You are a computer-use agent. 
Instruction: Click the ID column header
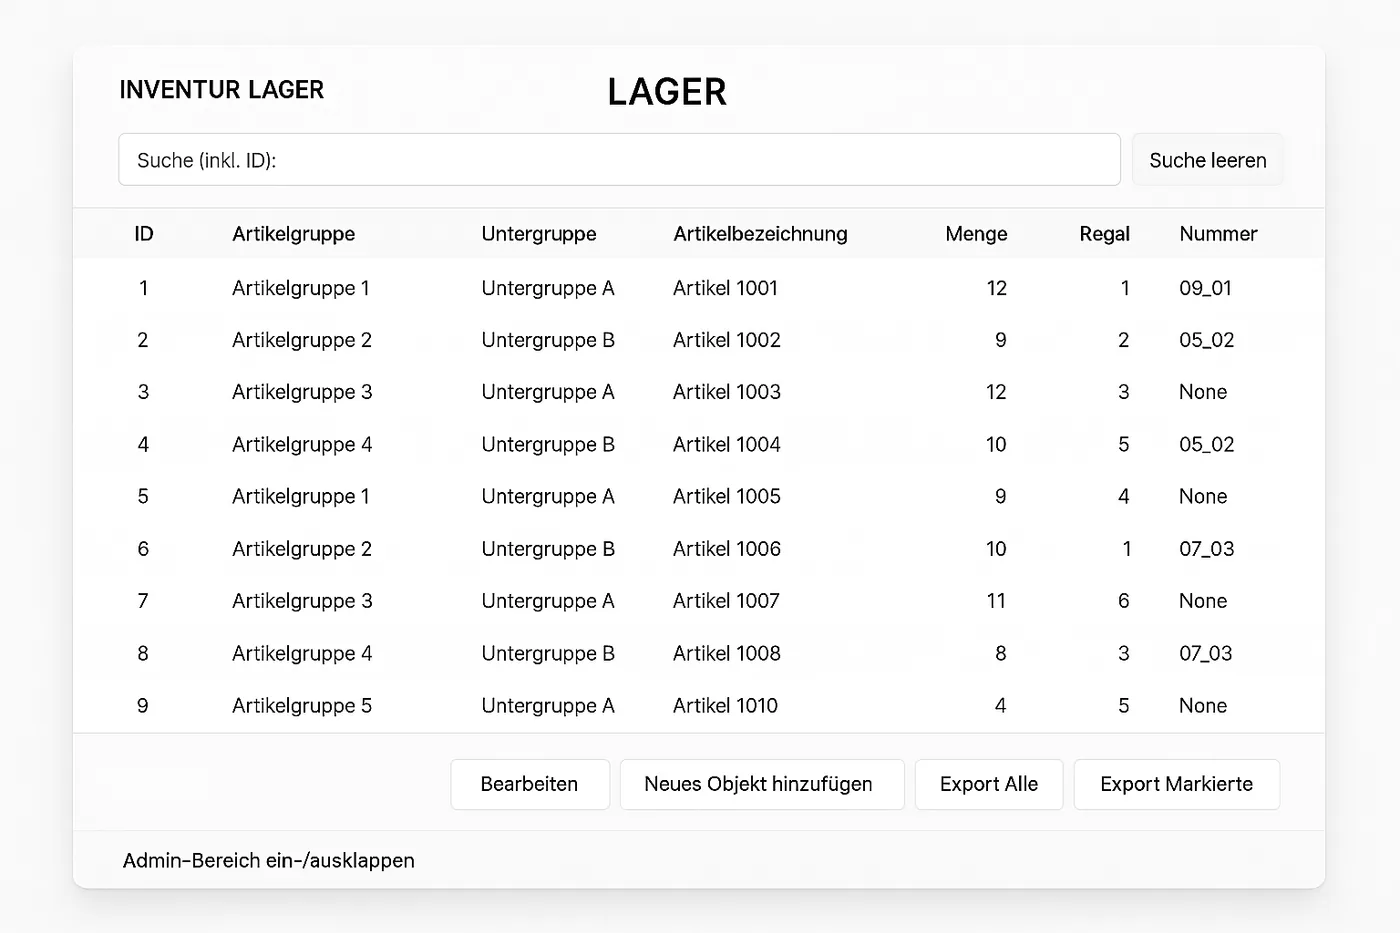tap(144, 234)
